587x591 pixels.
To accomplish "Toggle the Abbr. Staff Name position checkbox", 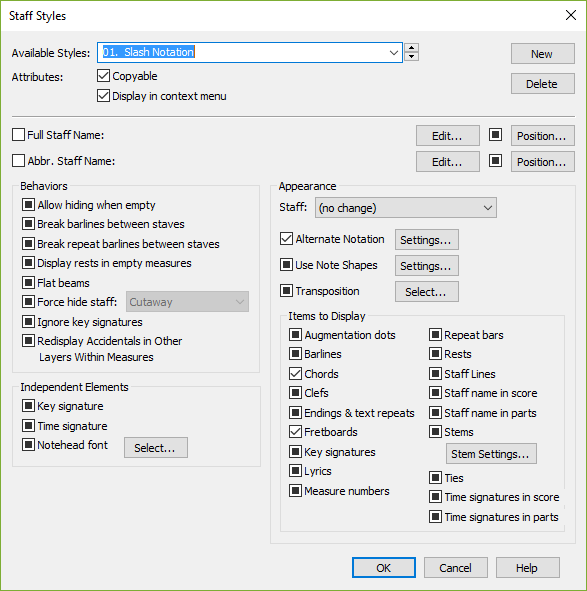I will pyautogui.click(x=495, y=161).
